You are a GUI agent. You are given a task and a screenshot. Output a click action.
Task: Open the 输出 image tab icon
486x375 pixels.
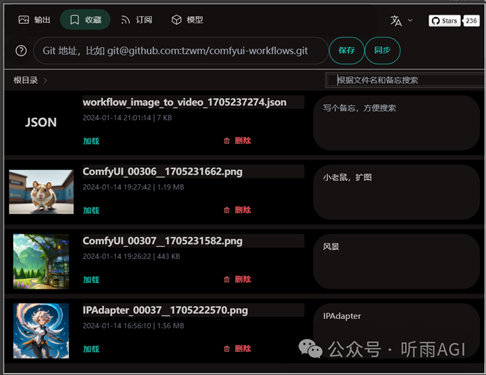pyautogui.click(x=23, y=20)
